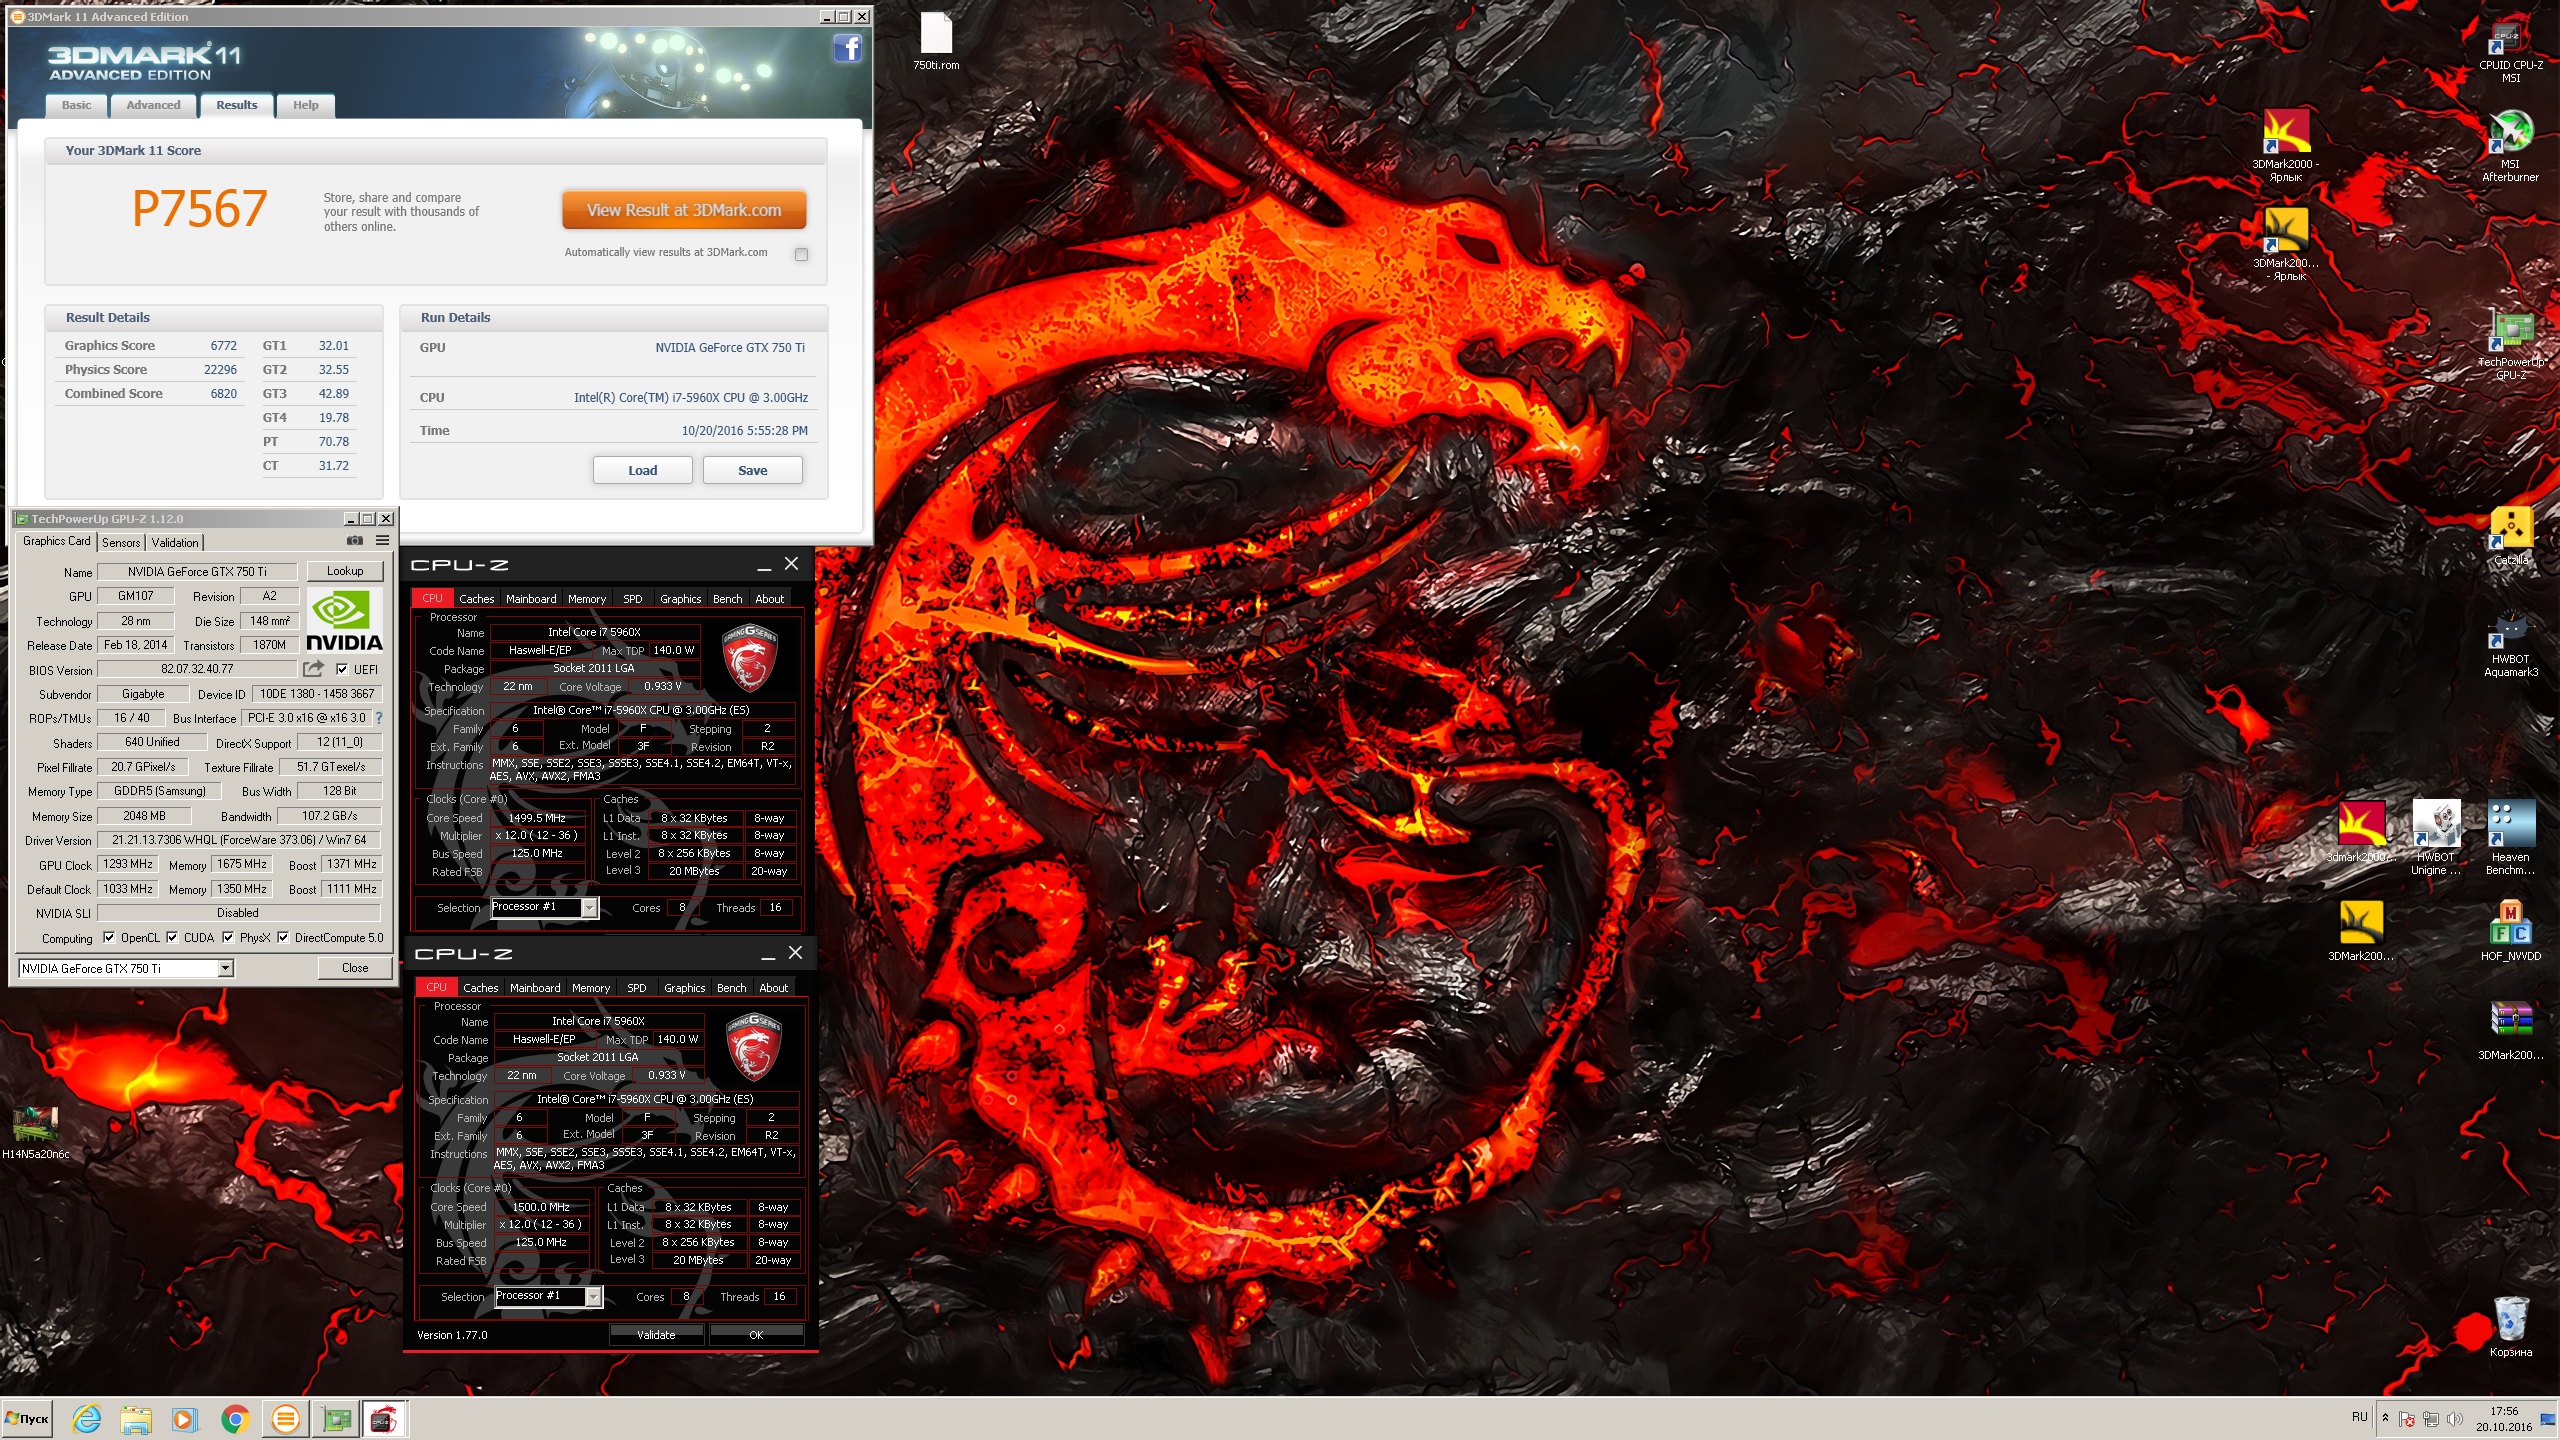The height and width of the screenshot is (1440, 2560).
Task: Select the HWBOT Unigine desktop icon
Action: click(x=2436, y=838)
